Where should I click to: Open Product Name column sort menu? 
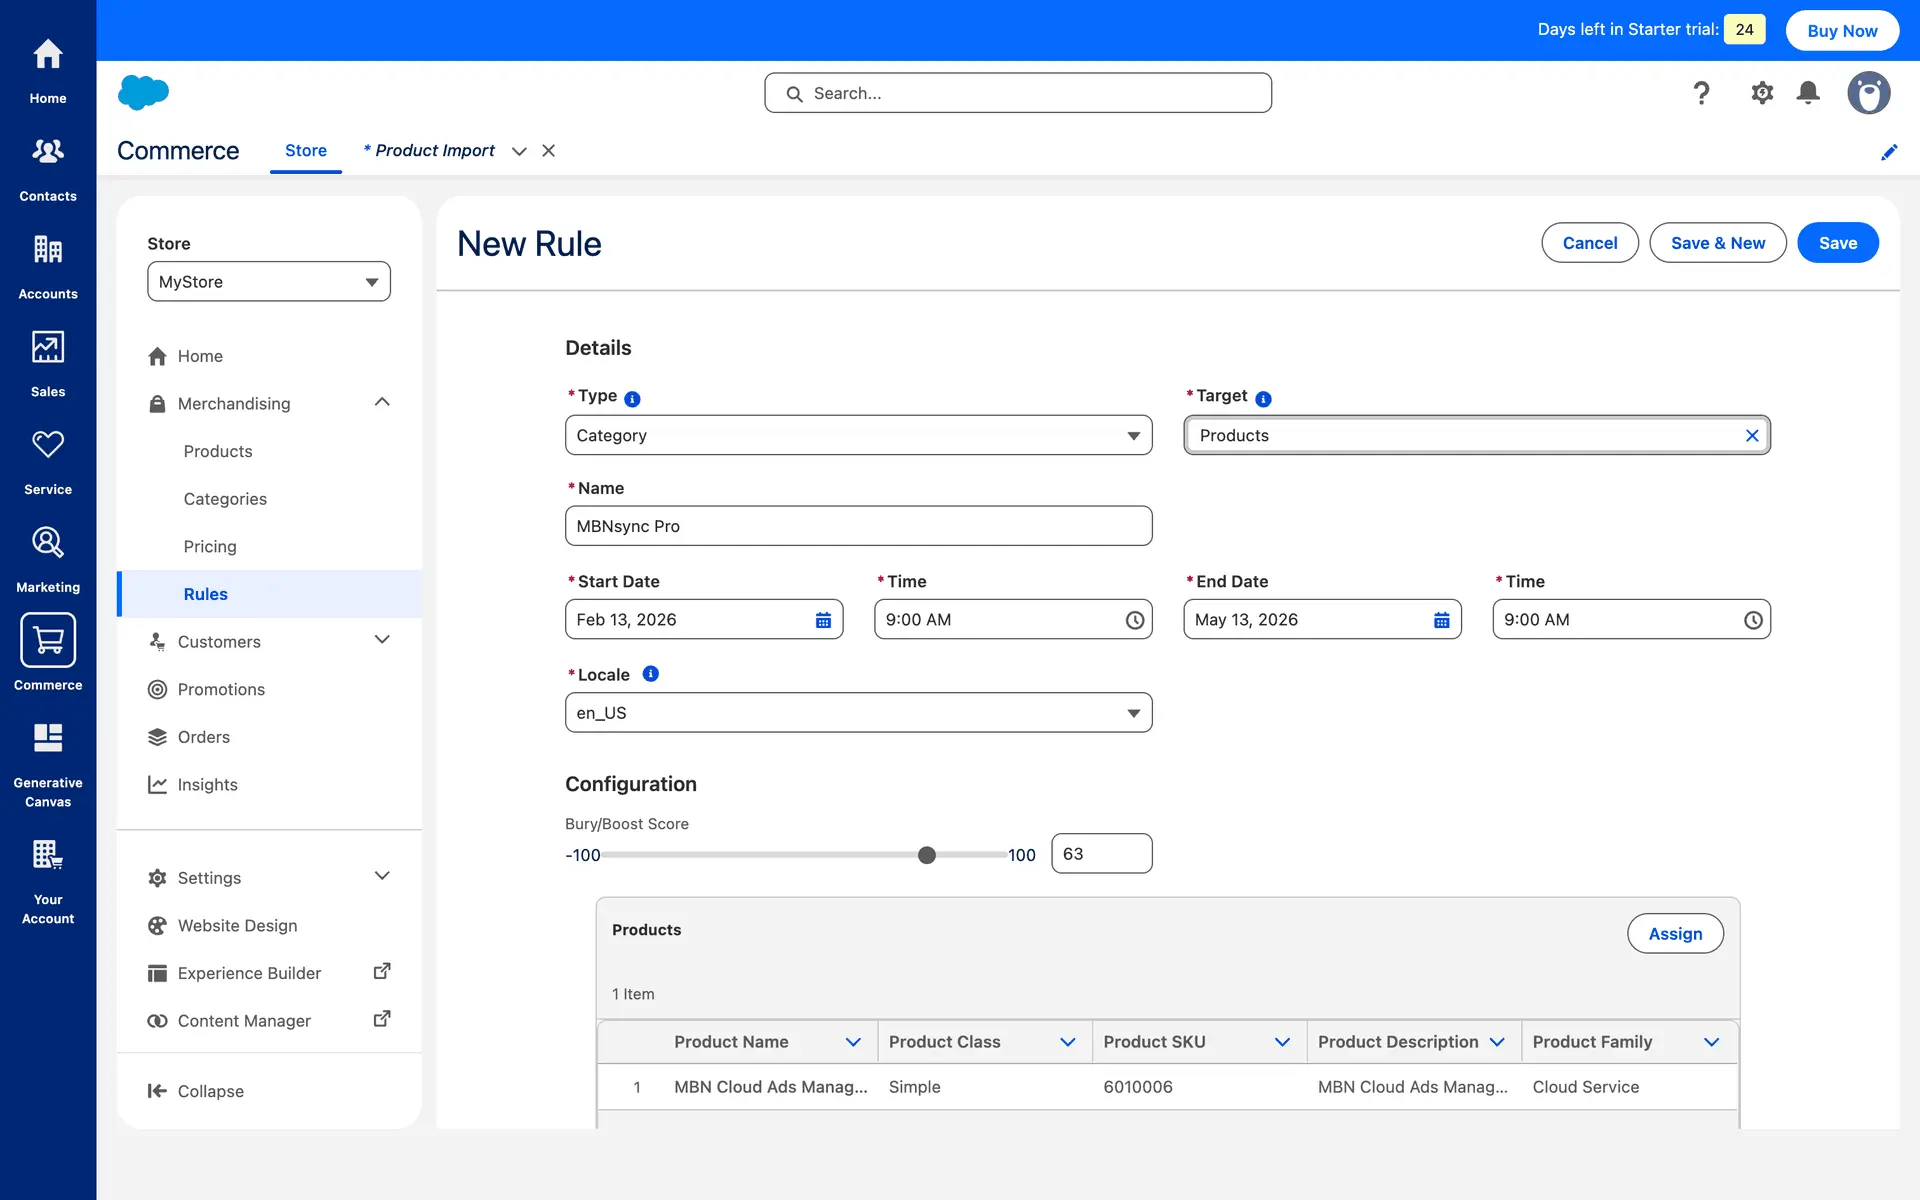coord(853,1042)
